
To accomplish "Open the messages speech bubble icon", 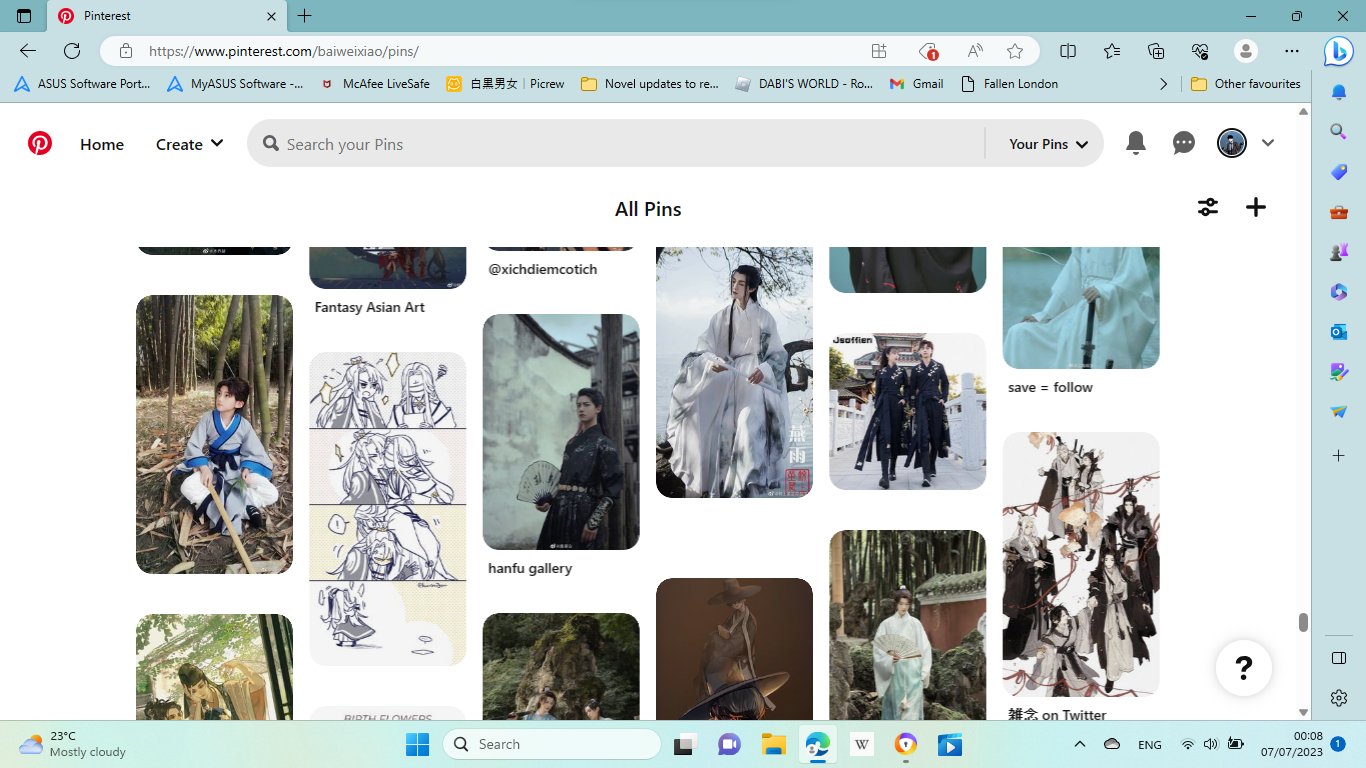I will coord(1184,144).
